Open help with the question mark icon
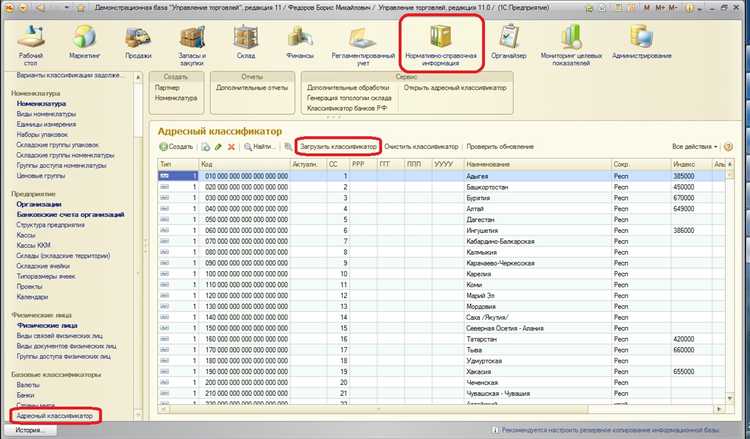Screen dimensions: 750x439 point(728,147)
